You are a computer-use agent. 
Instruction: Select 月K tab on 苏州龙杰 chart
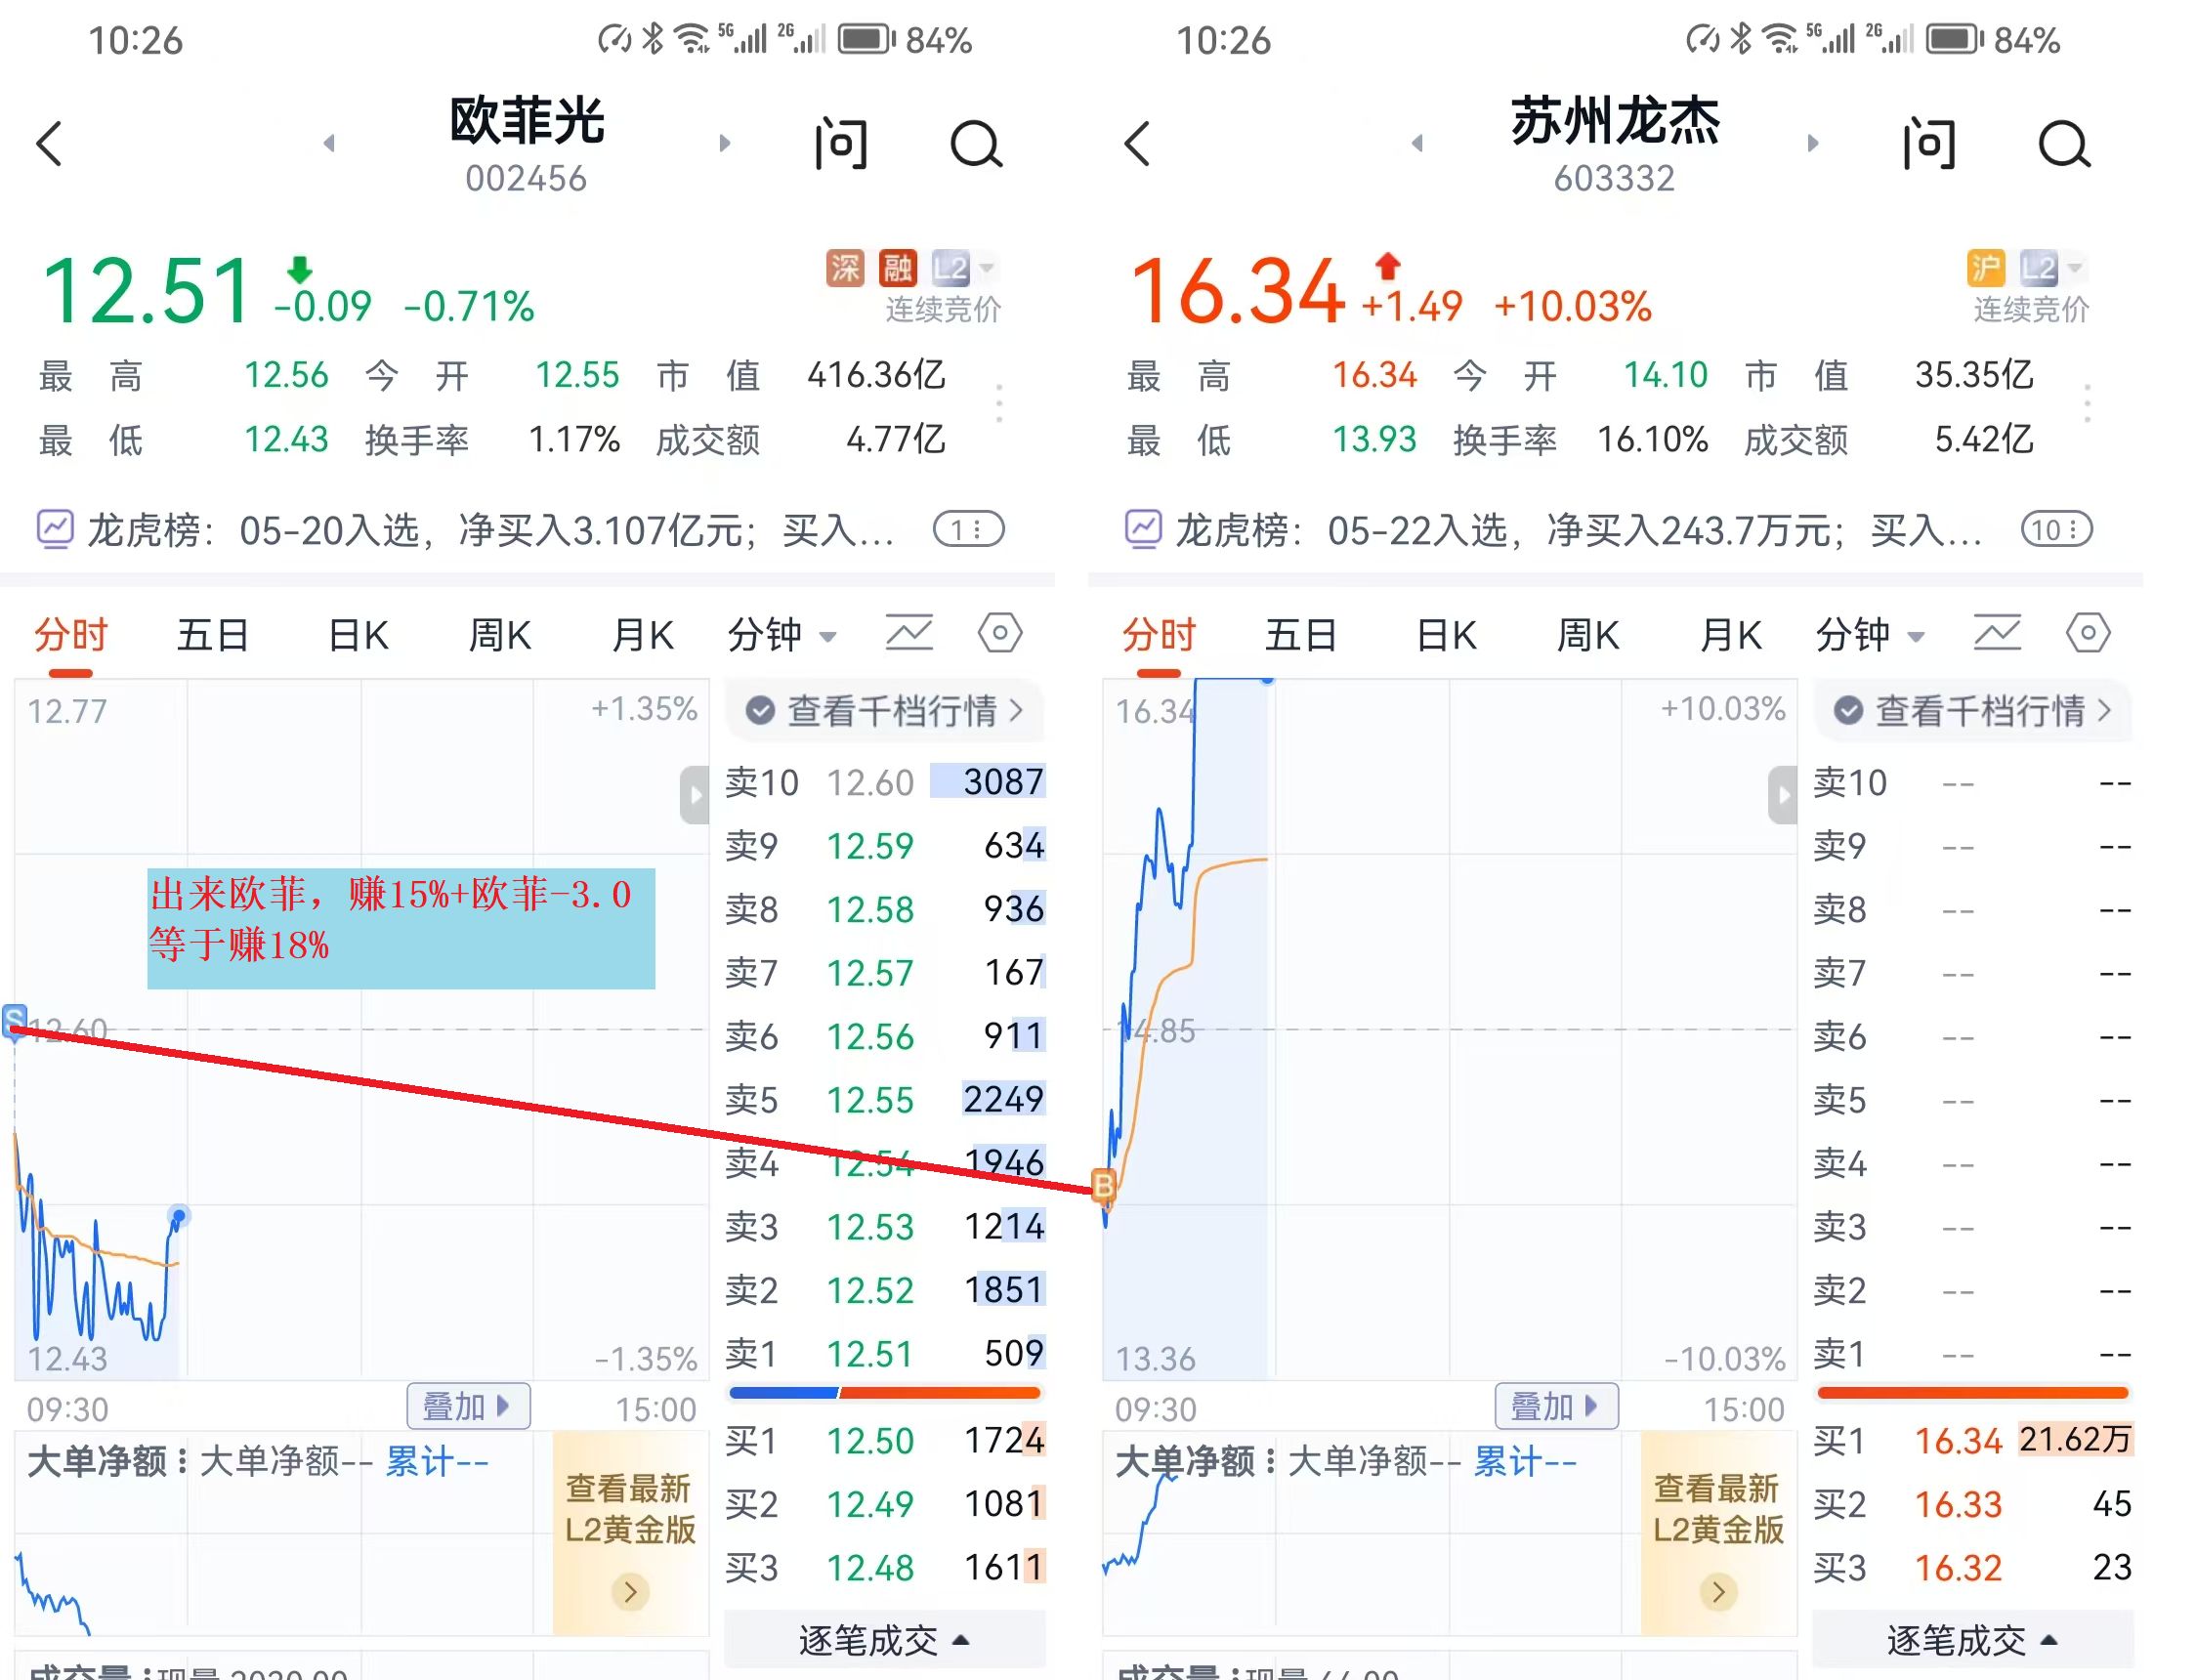point(1731,635)
